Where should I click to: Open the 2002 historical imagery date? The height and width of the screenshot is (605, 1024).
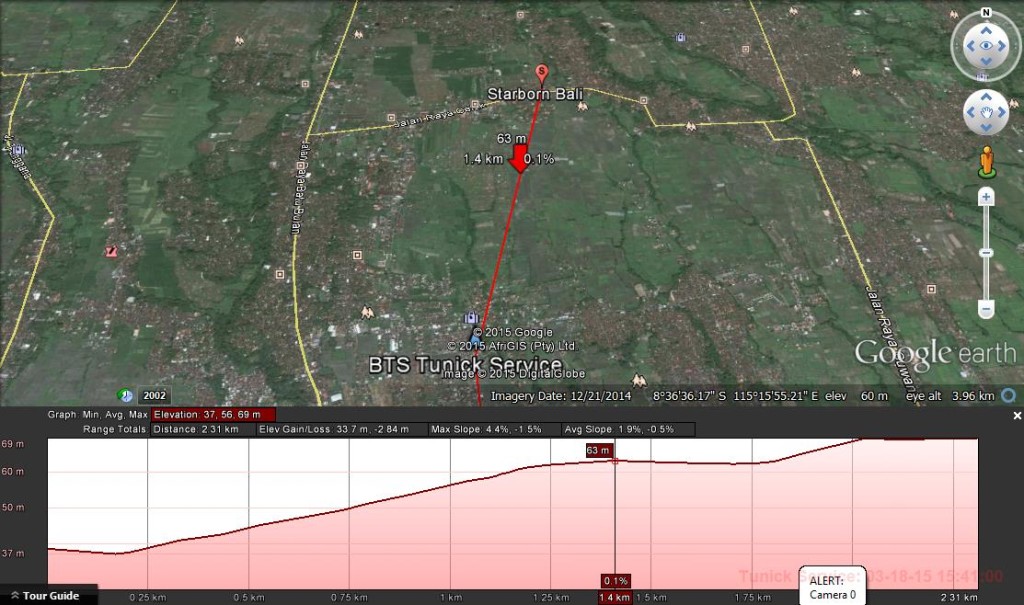click(x=154, y=395)
